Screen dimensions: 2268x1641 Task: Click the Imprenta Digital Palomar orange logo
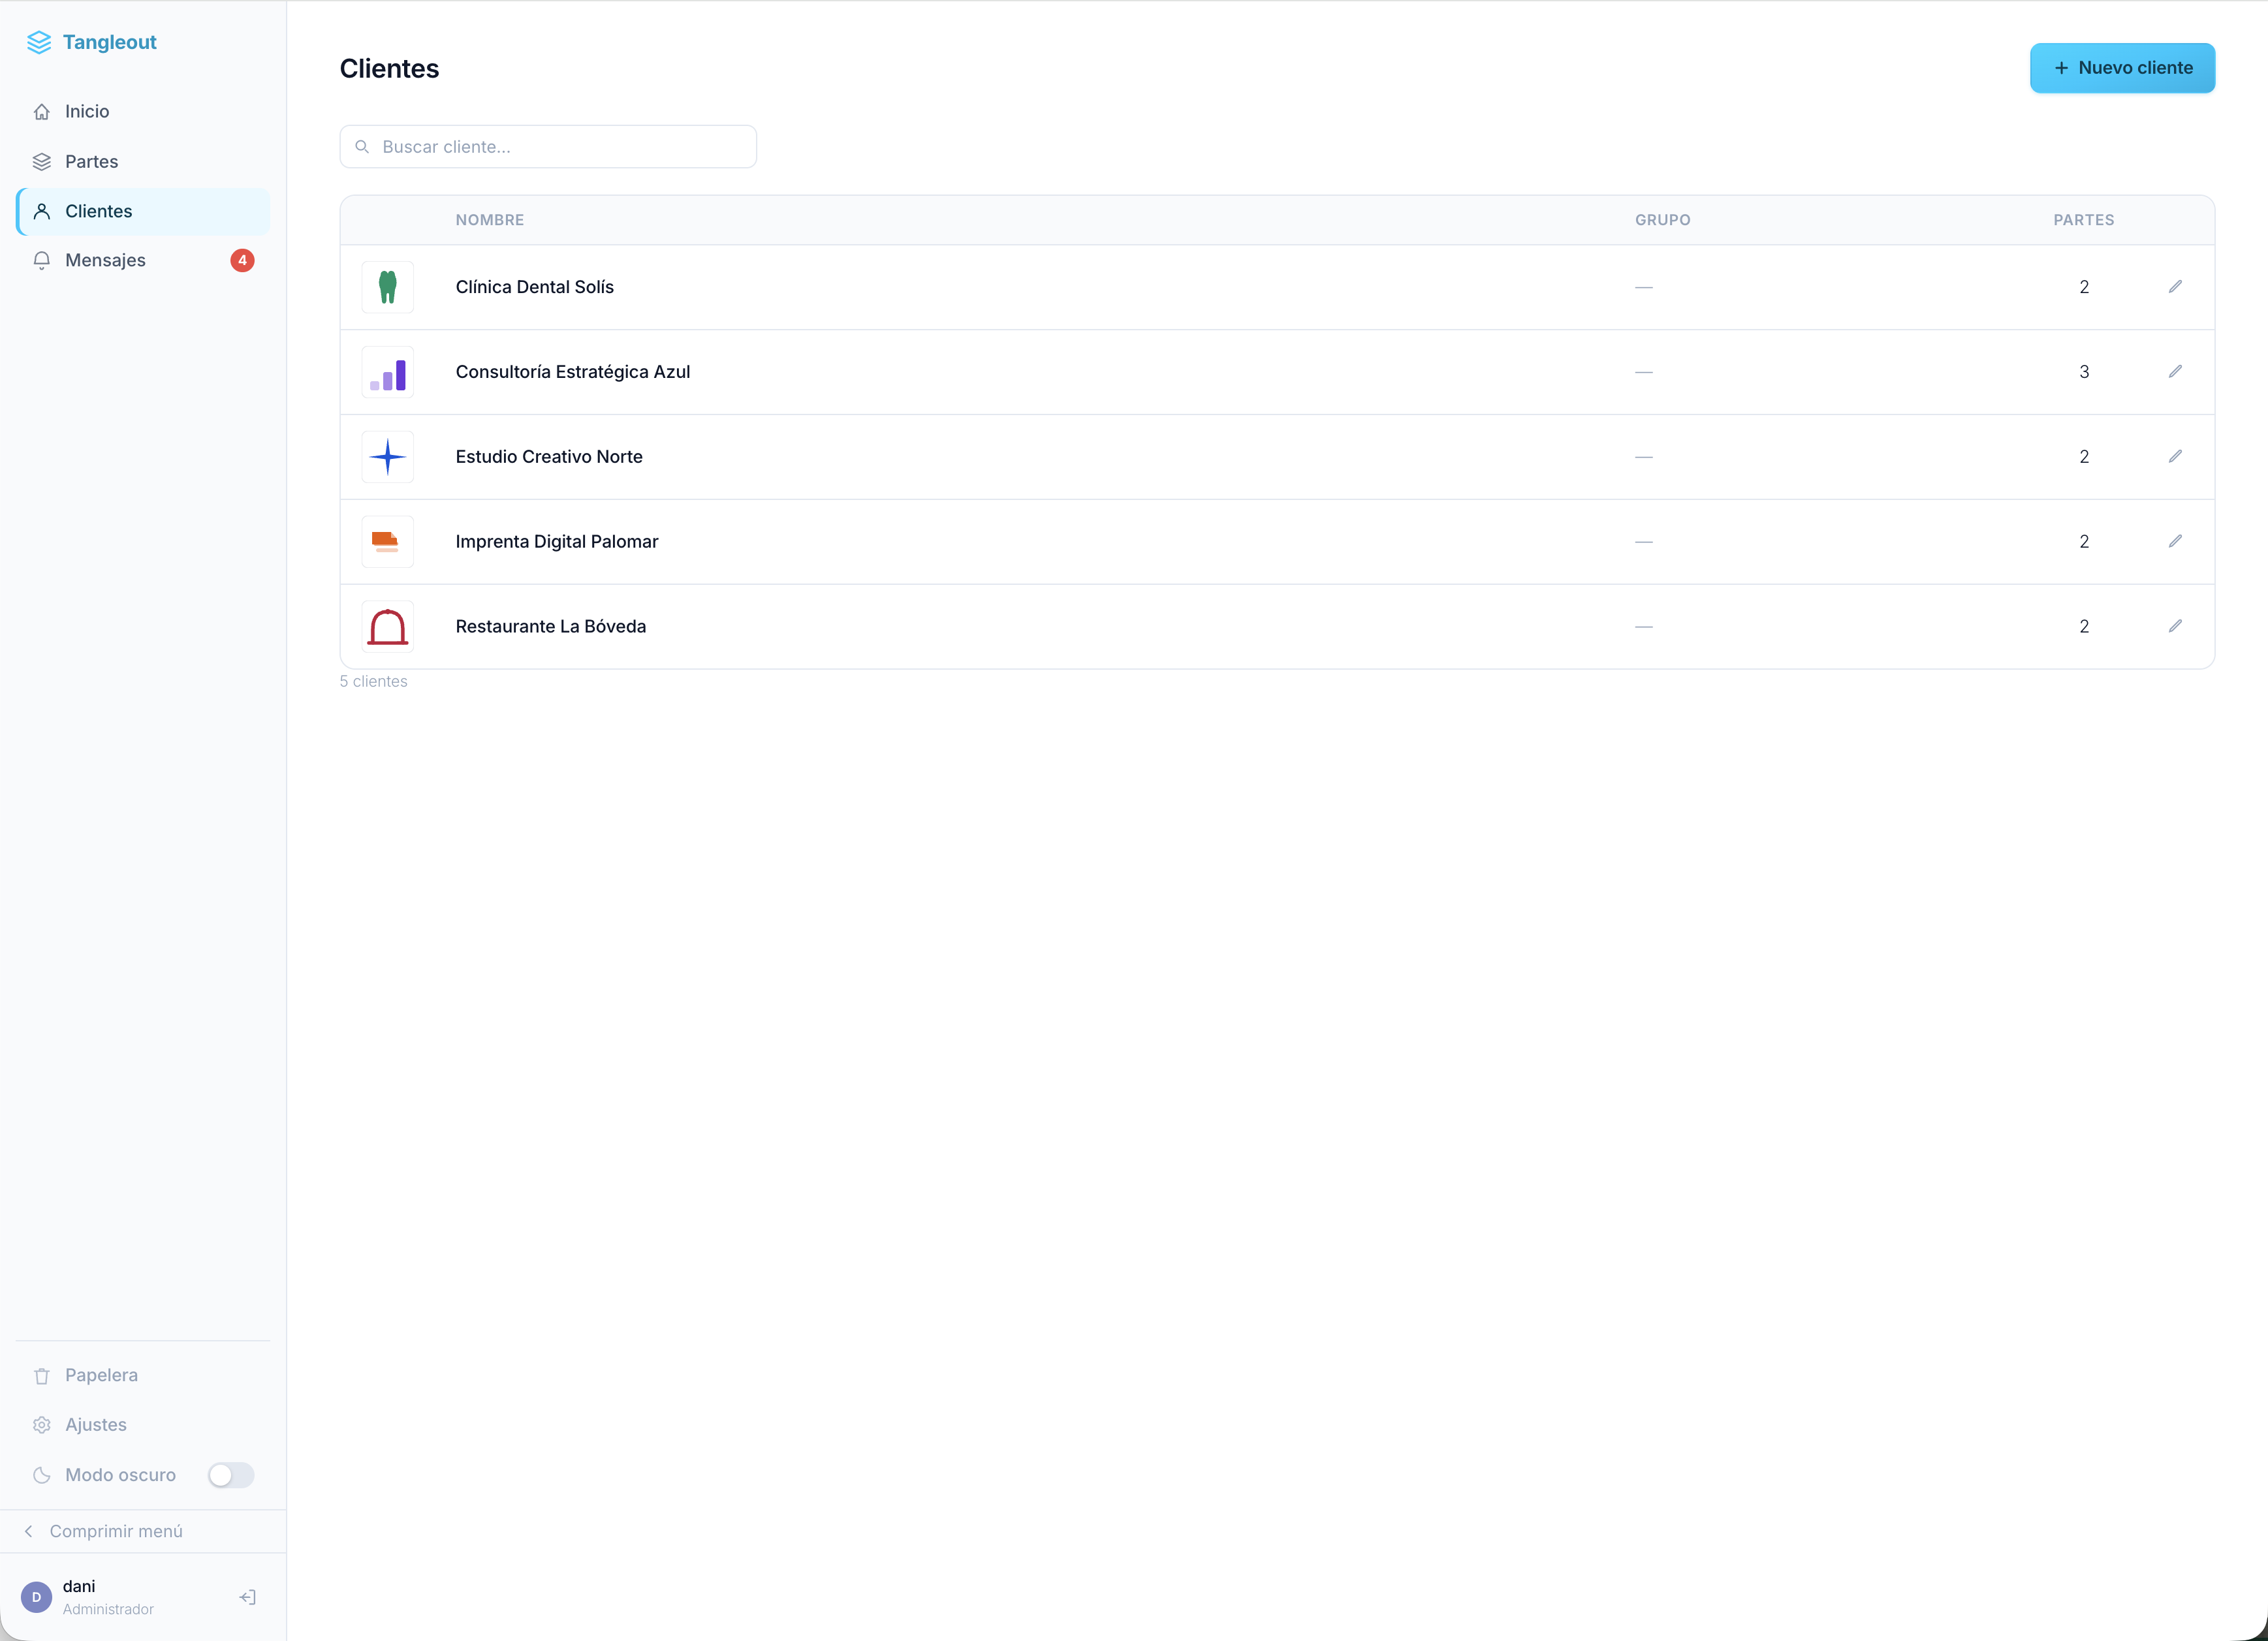coord(388,542)
